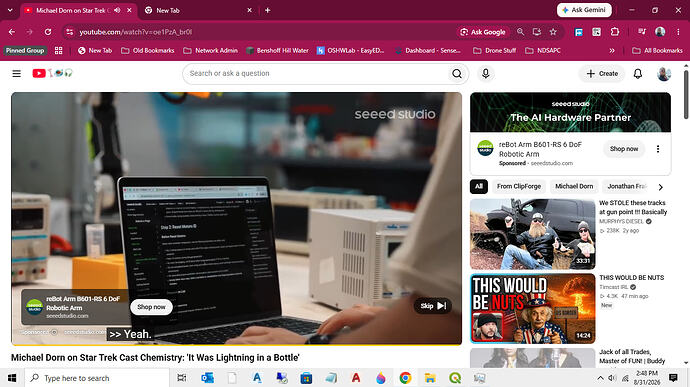Open the zoom magnifier in address bar
This screenshot has height=387, width=690.
pyautogui.click(x=521, y=32)
